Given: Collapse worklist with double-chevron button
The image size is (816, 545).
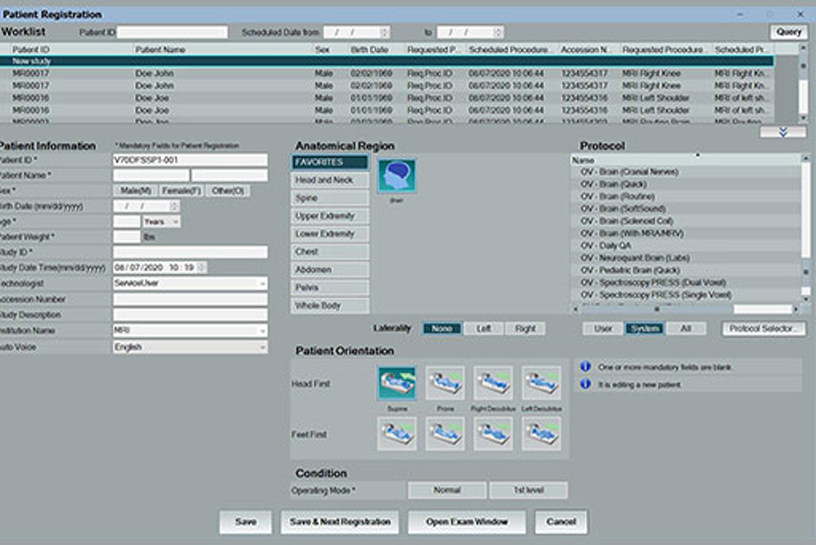Looking at the screenshot, I should (783, 132).
